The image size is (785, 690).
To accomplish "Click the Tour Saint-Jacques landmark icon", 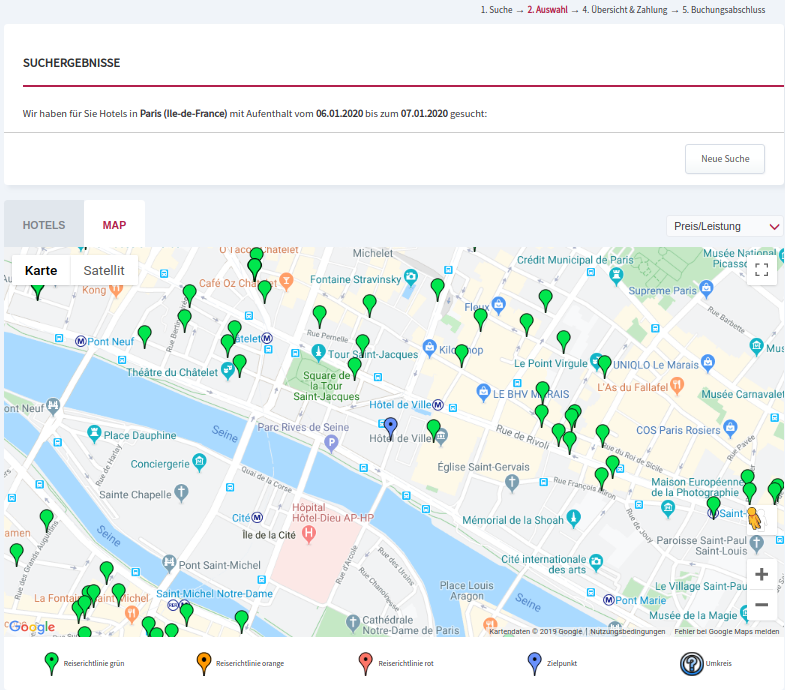I will coord(318,352).
